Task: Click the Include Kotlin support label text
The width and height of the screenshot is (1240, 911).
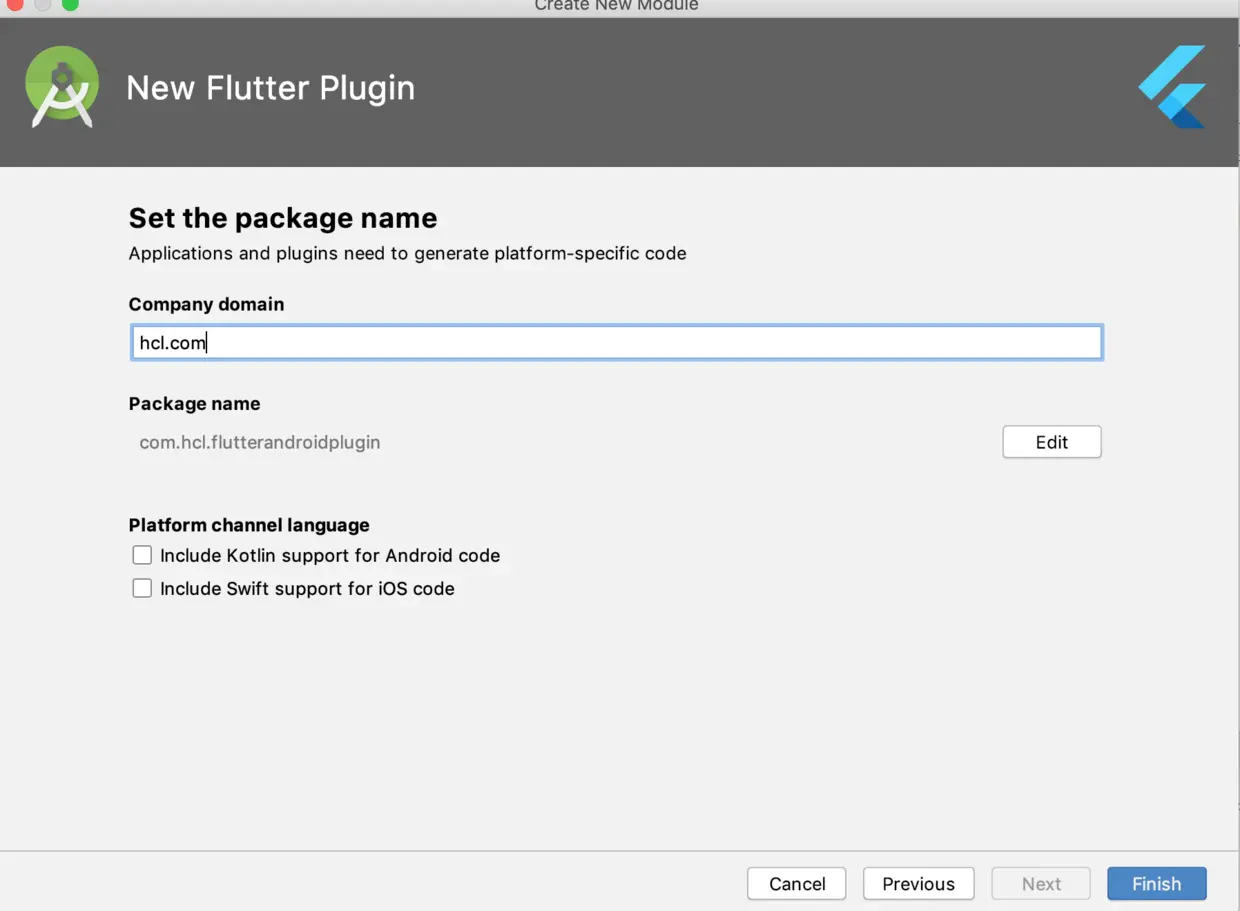Action: 330,555
